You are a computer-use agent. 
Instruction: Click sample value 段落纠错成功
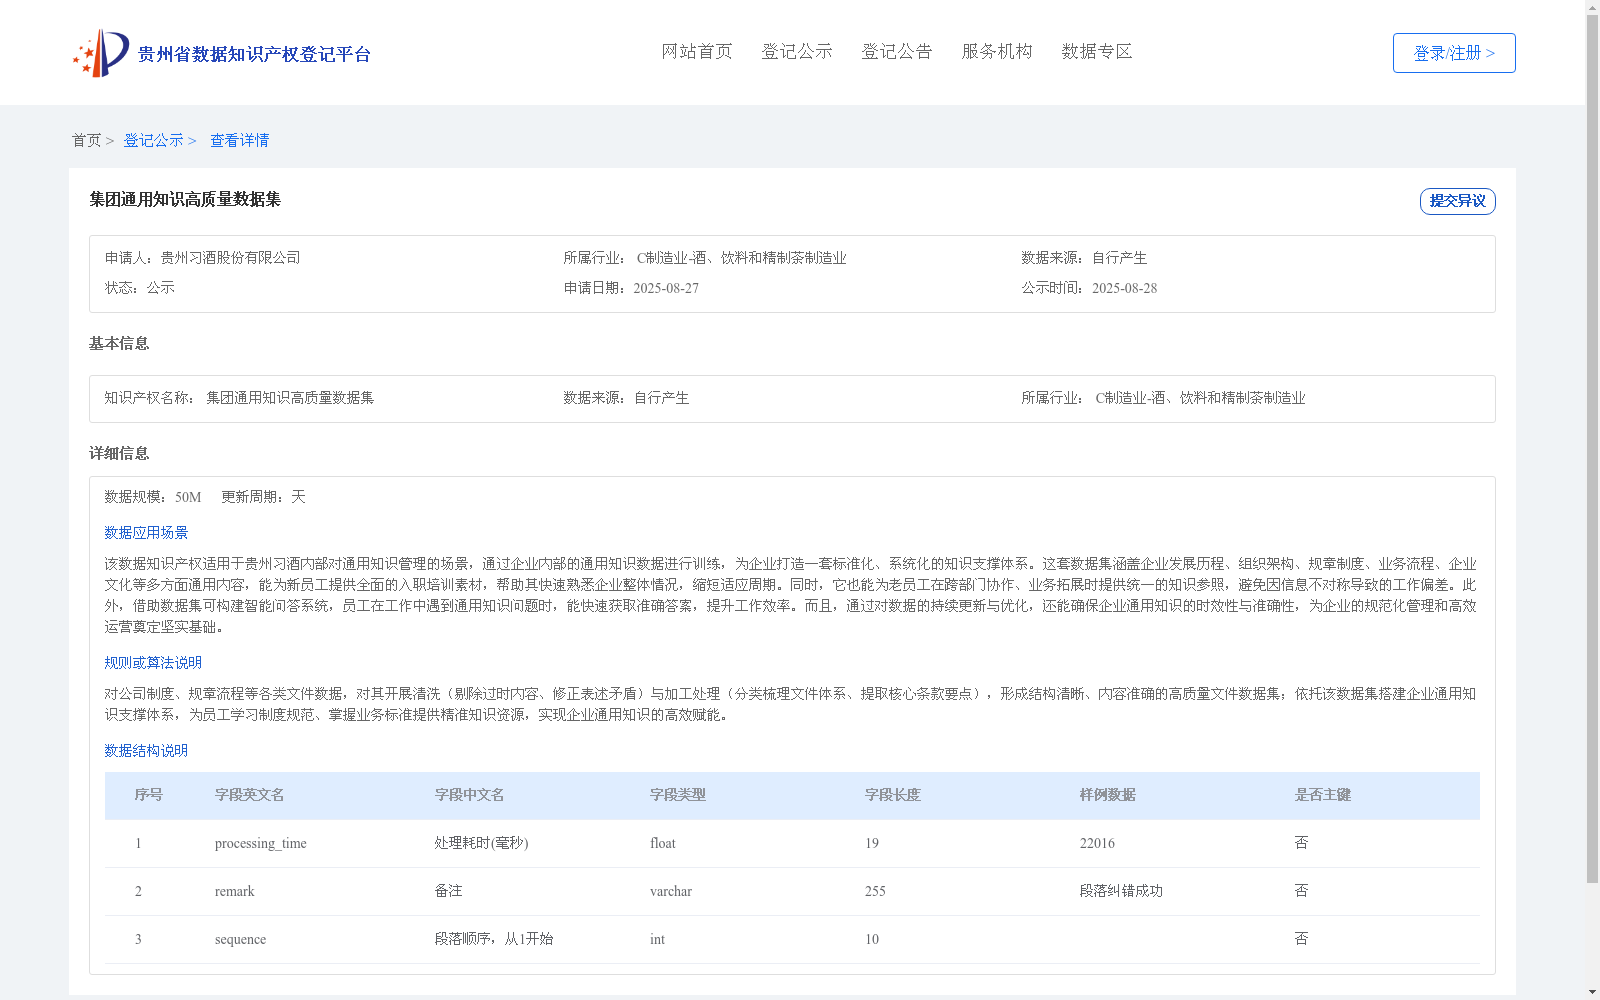point(1121,891)
